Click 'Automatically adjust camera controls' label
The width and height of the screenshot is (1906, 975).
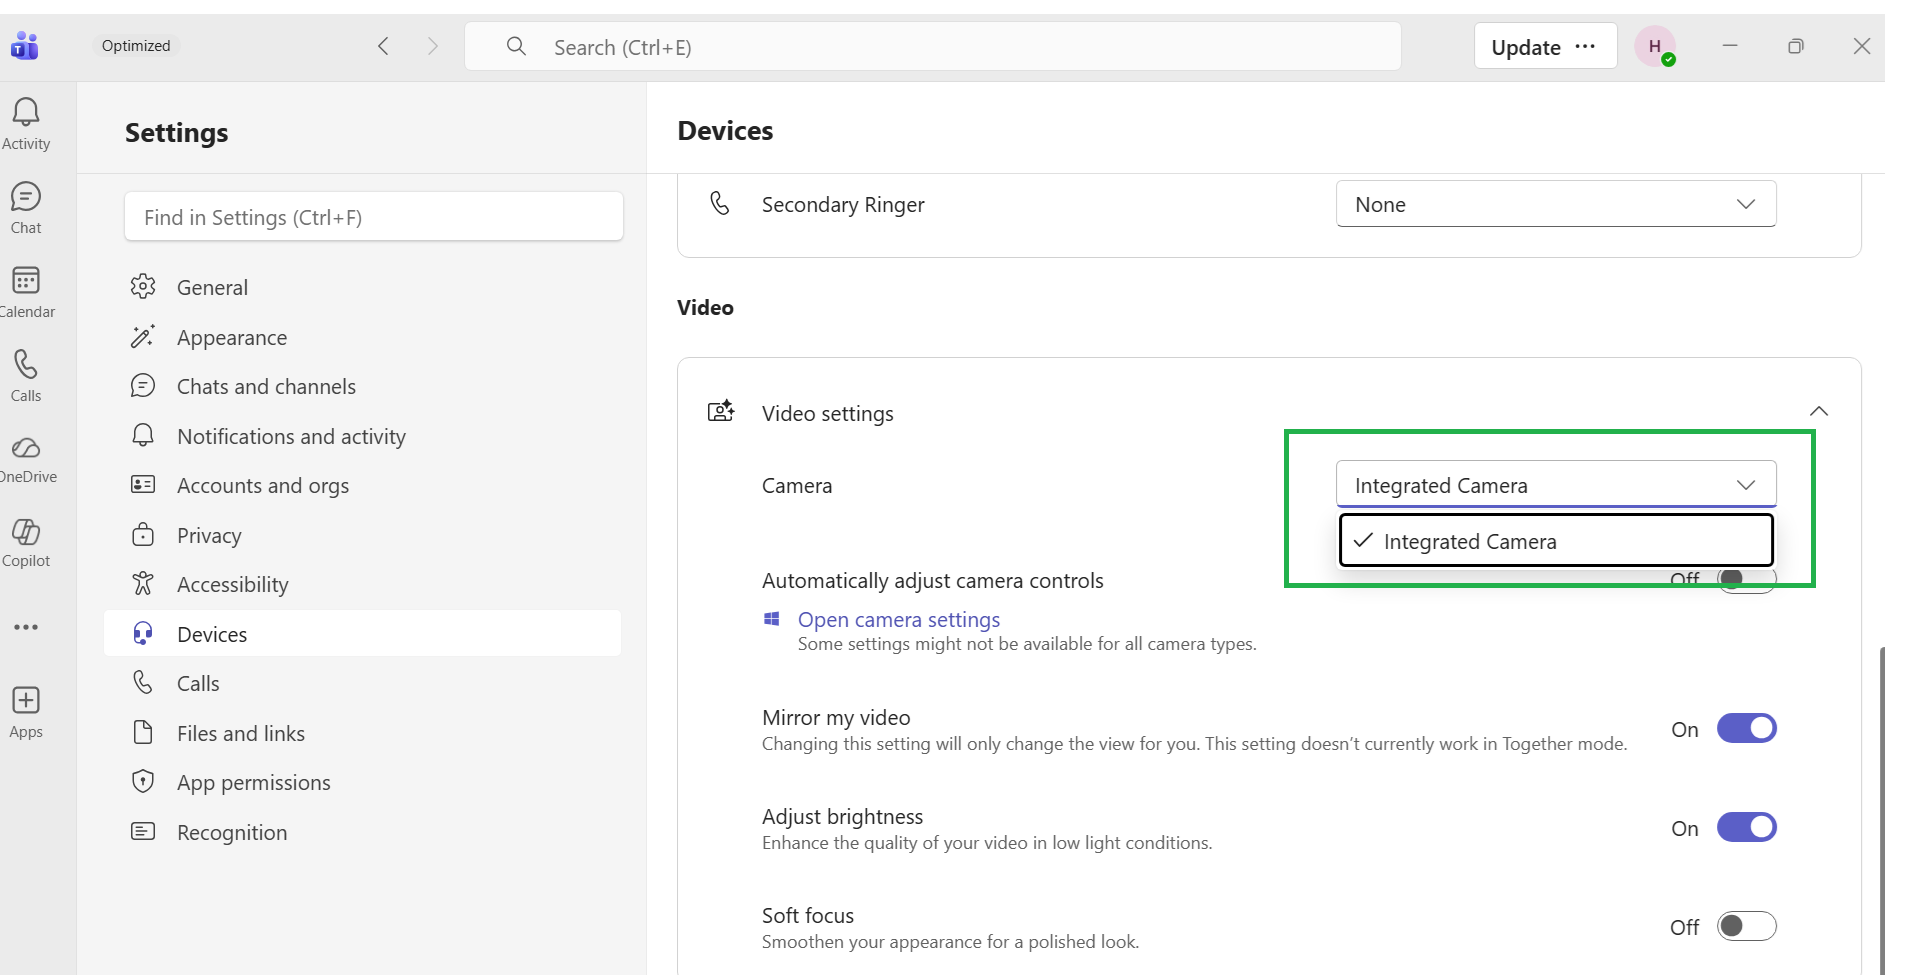pyautogui.click(x=932, y=580)
